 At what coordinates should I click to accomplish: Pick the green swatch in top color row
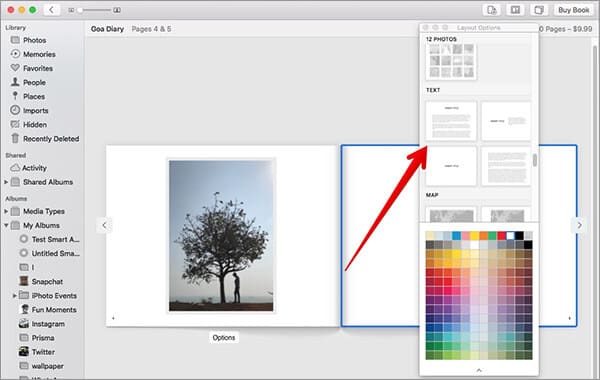point(492,235)
